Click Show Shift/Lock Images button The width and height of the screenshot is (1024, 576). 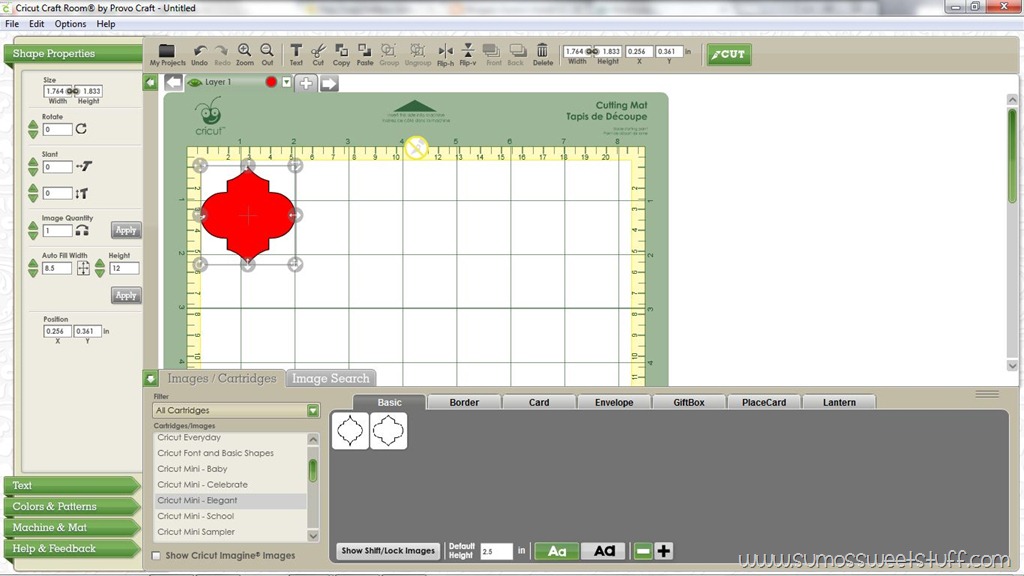388,551
